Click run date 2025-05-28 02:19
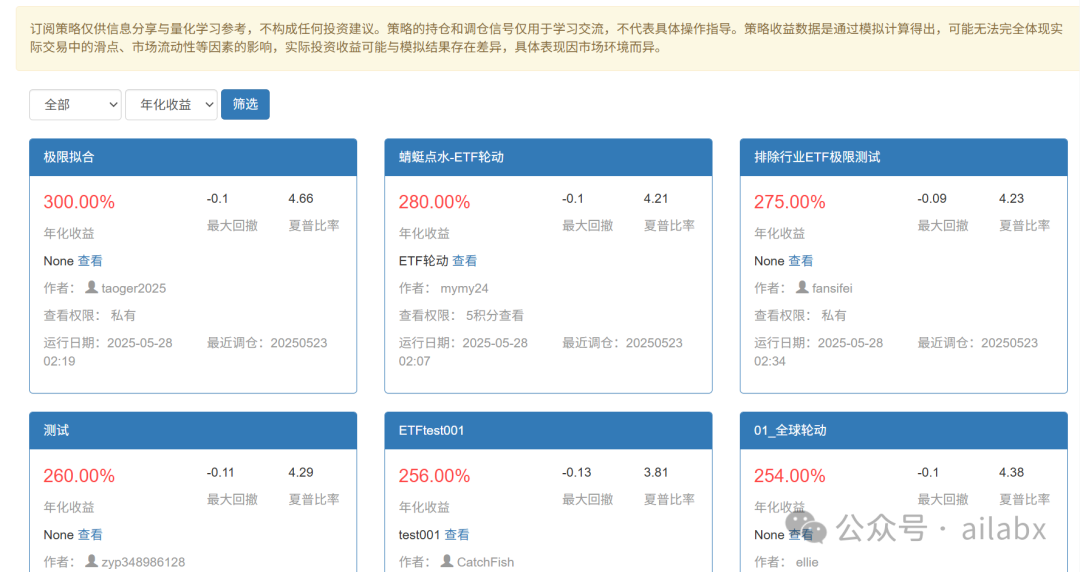This screenshot has height=572, width=1080. coord(108,351)
